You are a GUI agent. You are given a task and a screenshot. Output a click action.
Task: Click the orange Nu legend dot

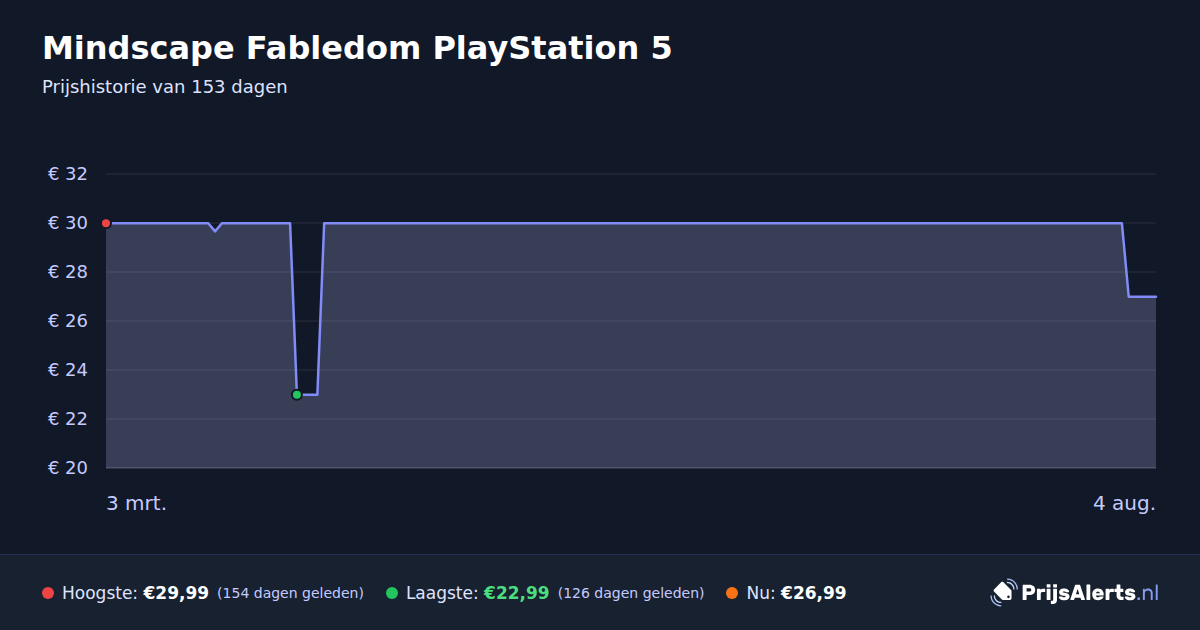[x=732, y=593]
